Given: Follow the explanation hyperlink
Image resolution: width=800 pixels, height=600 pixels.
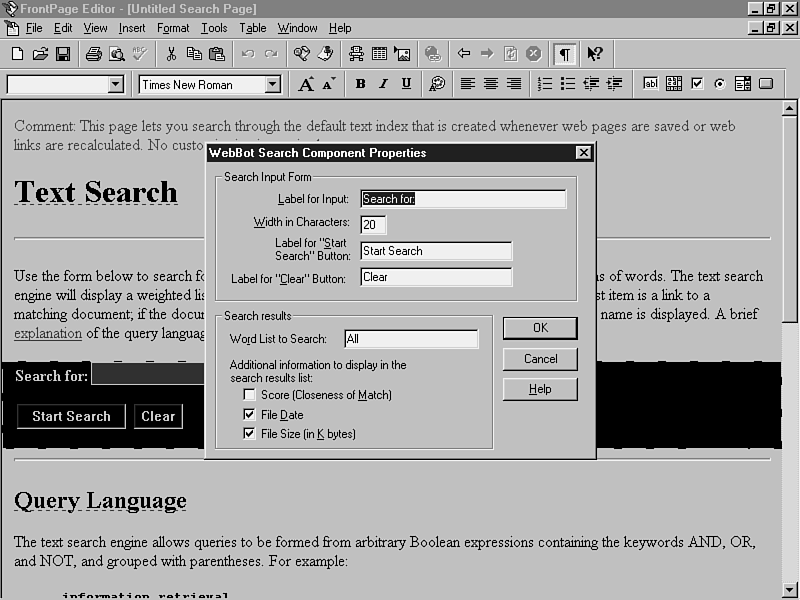Looking at the screenshot, I should coord(48,334).
